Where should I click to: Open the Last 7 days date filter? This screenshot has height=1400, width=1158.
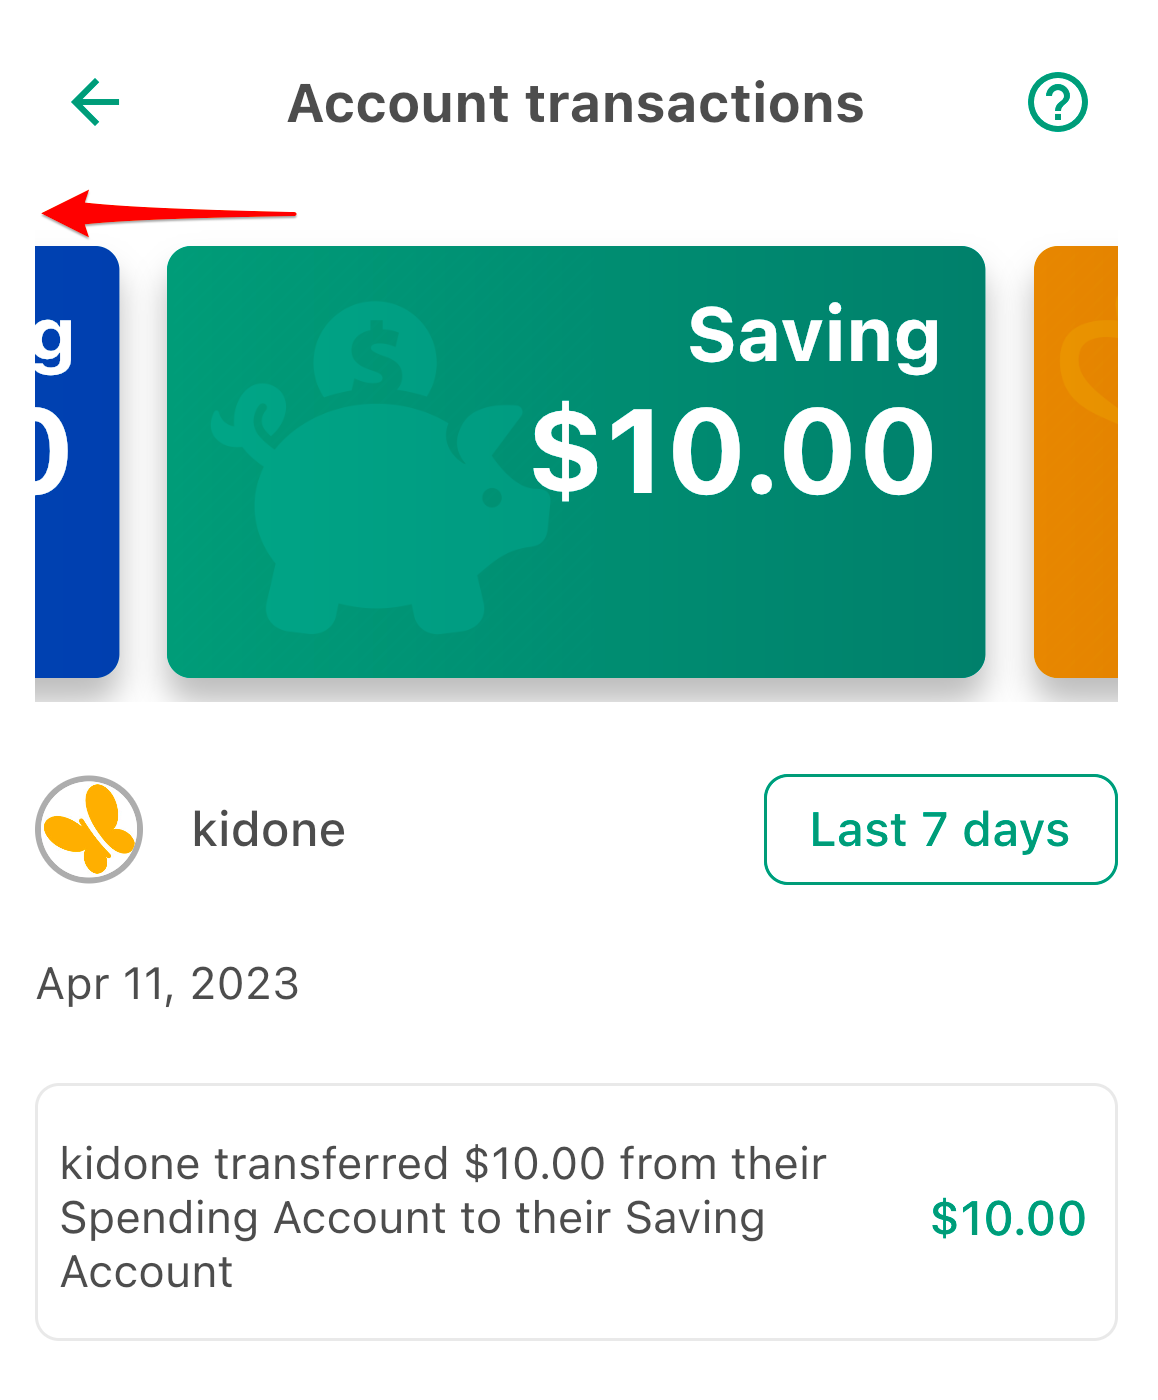940,829
